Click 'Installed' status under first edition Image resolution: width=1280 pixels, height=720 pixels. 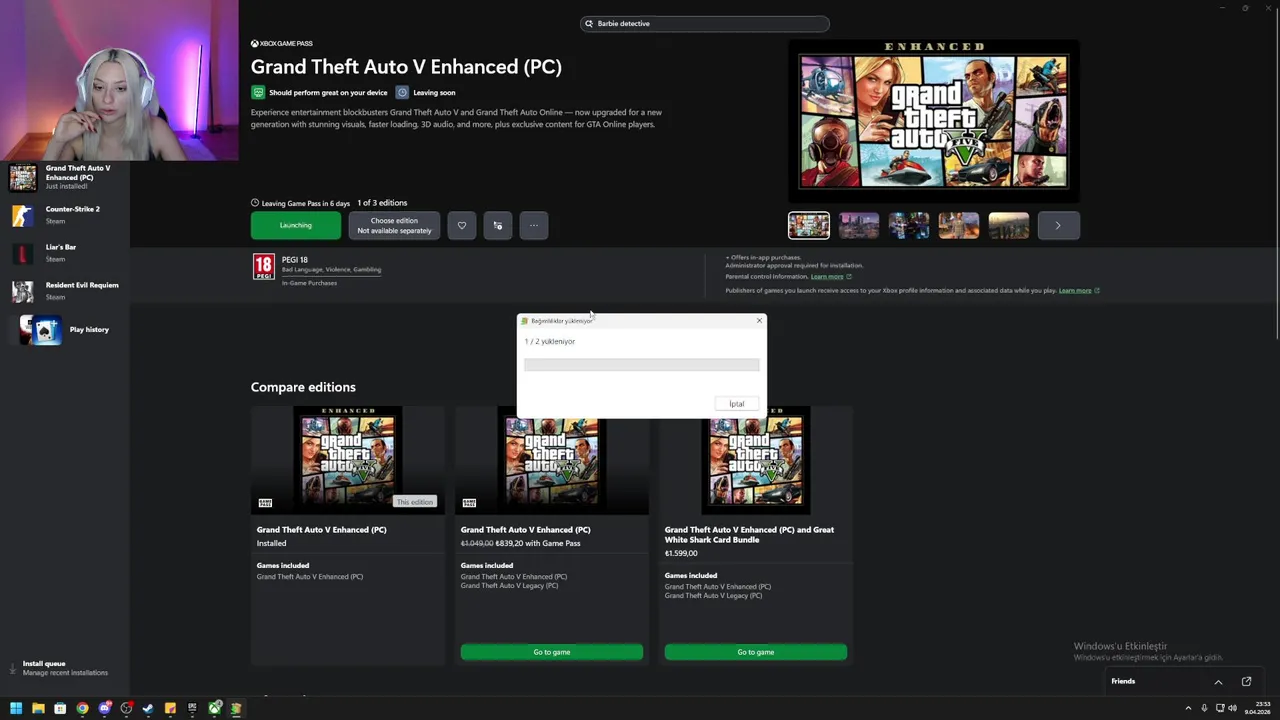[271, 543]
